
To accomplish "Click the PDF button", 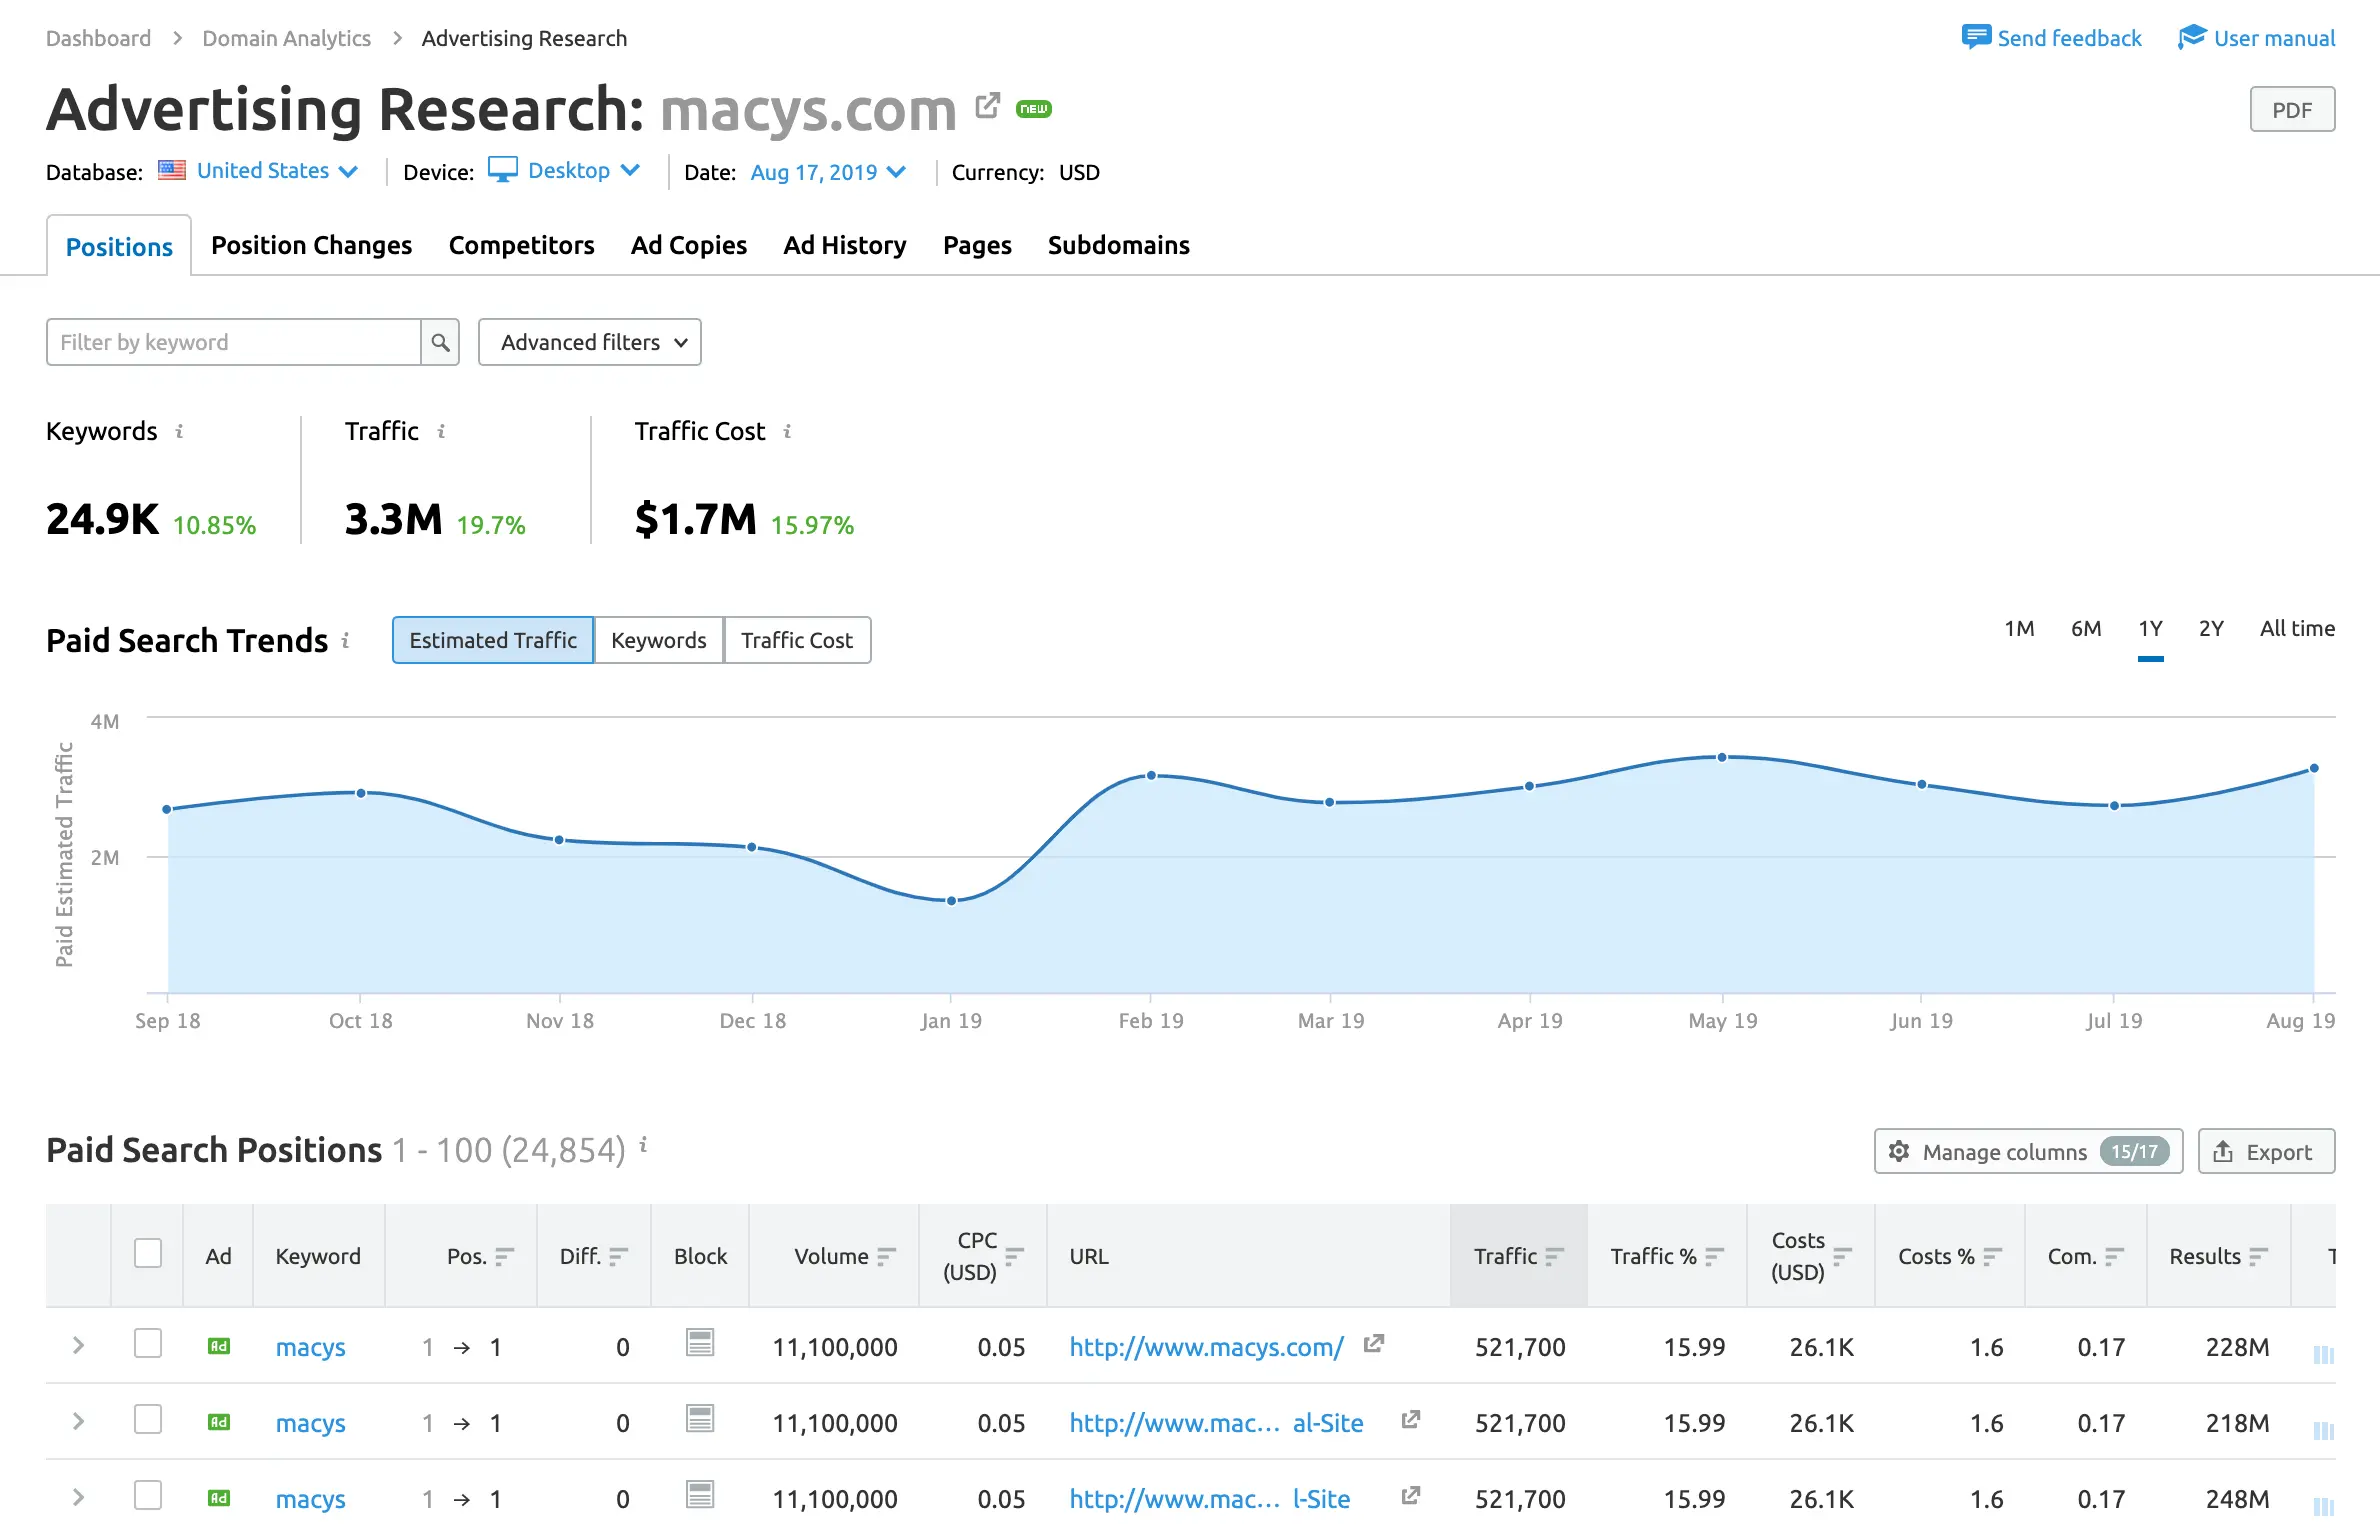I will click(x=2293, y=110).
